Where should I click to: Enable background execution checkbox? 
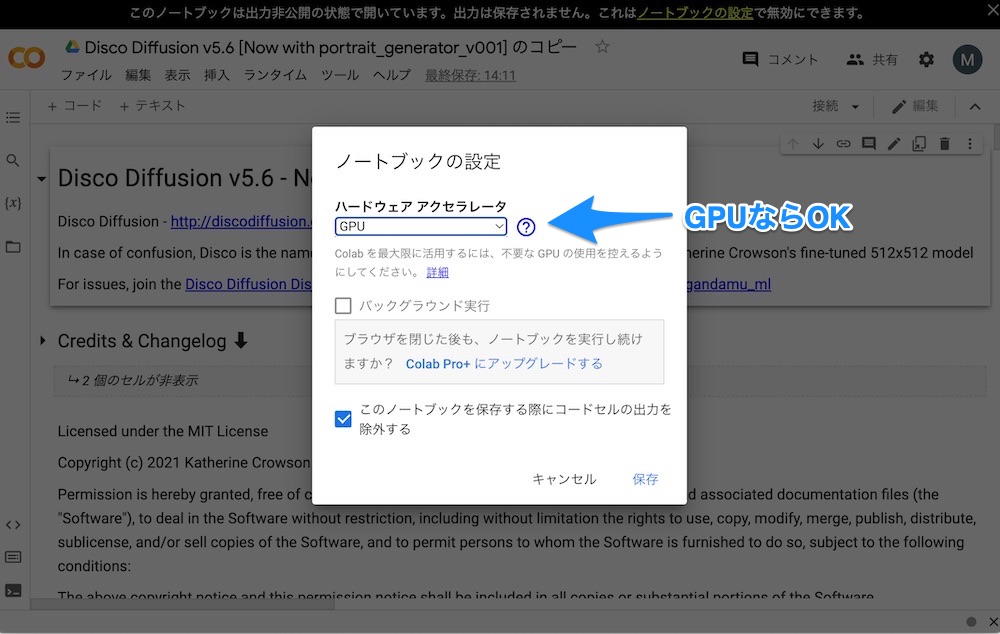click(343, 306)
